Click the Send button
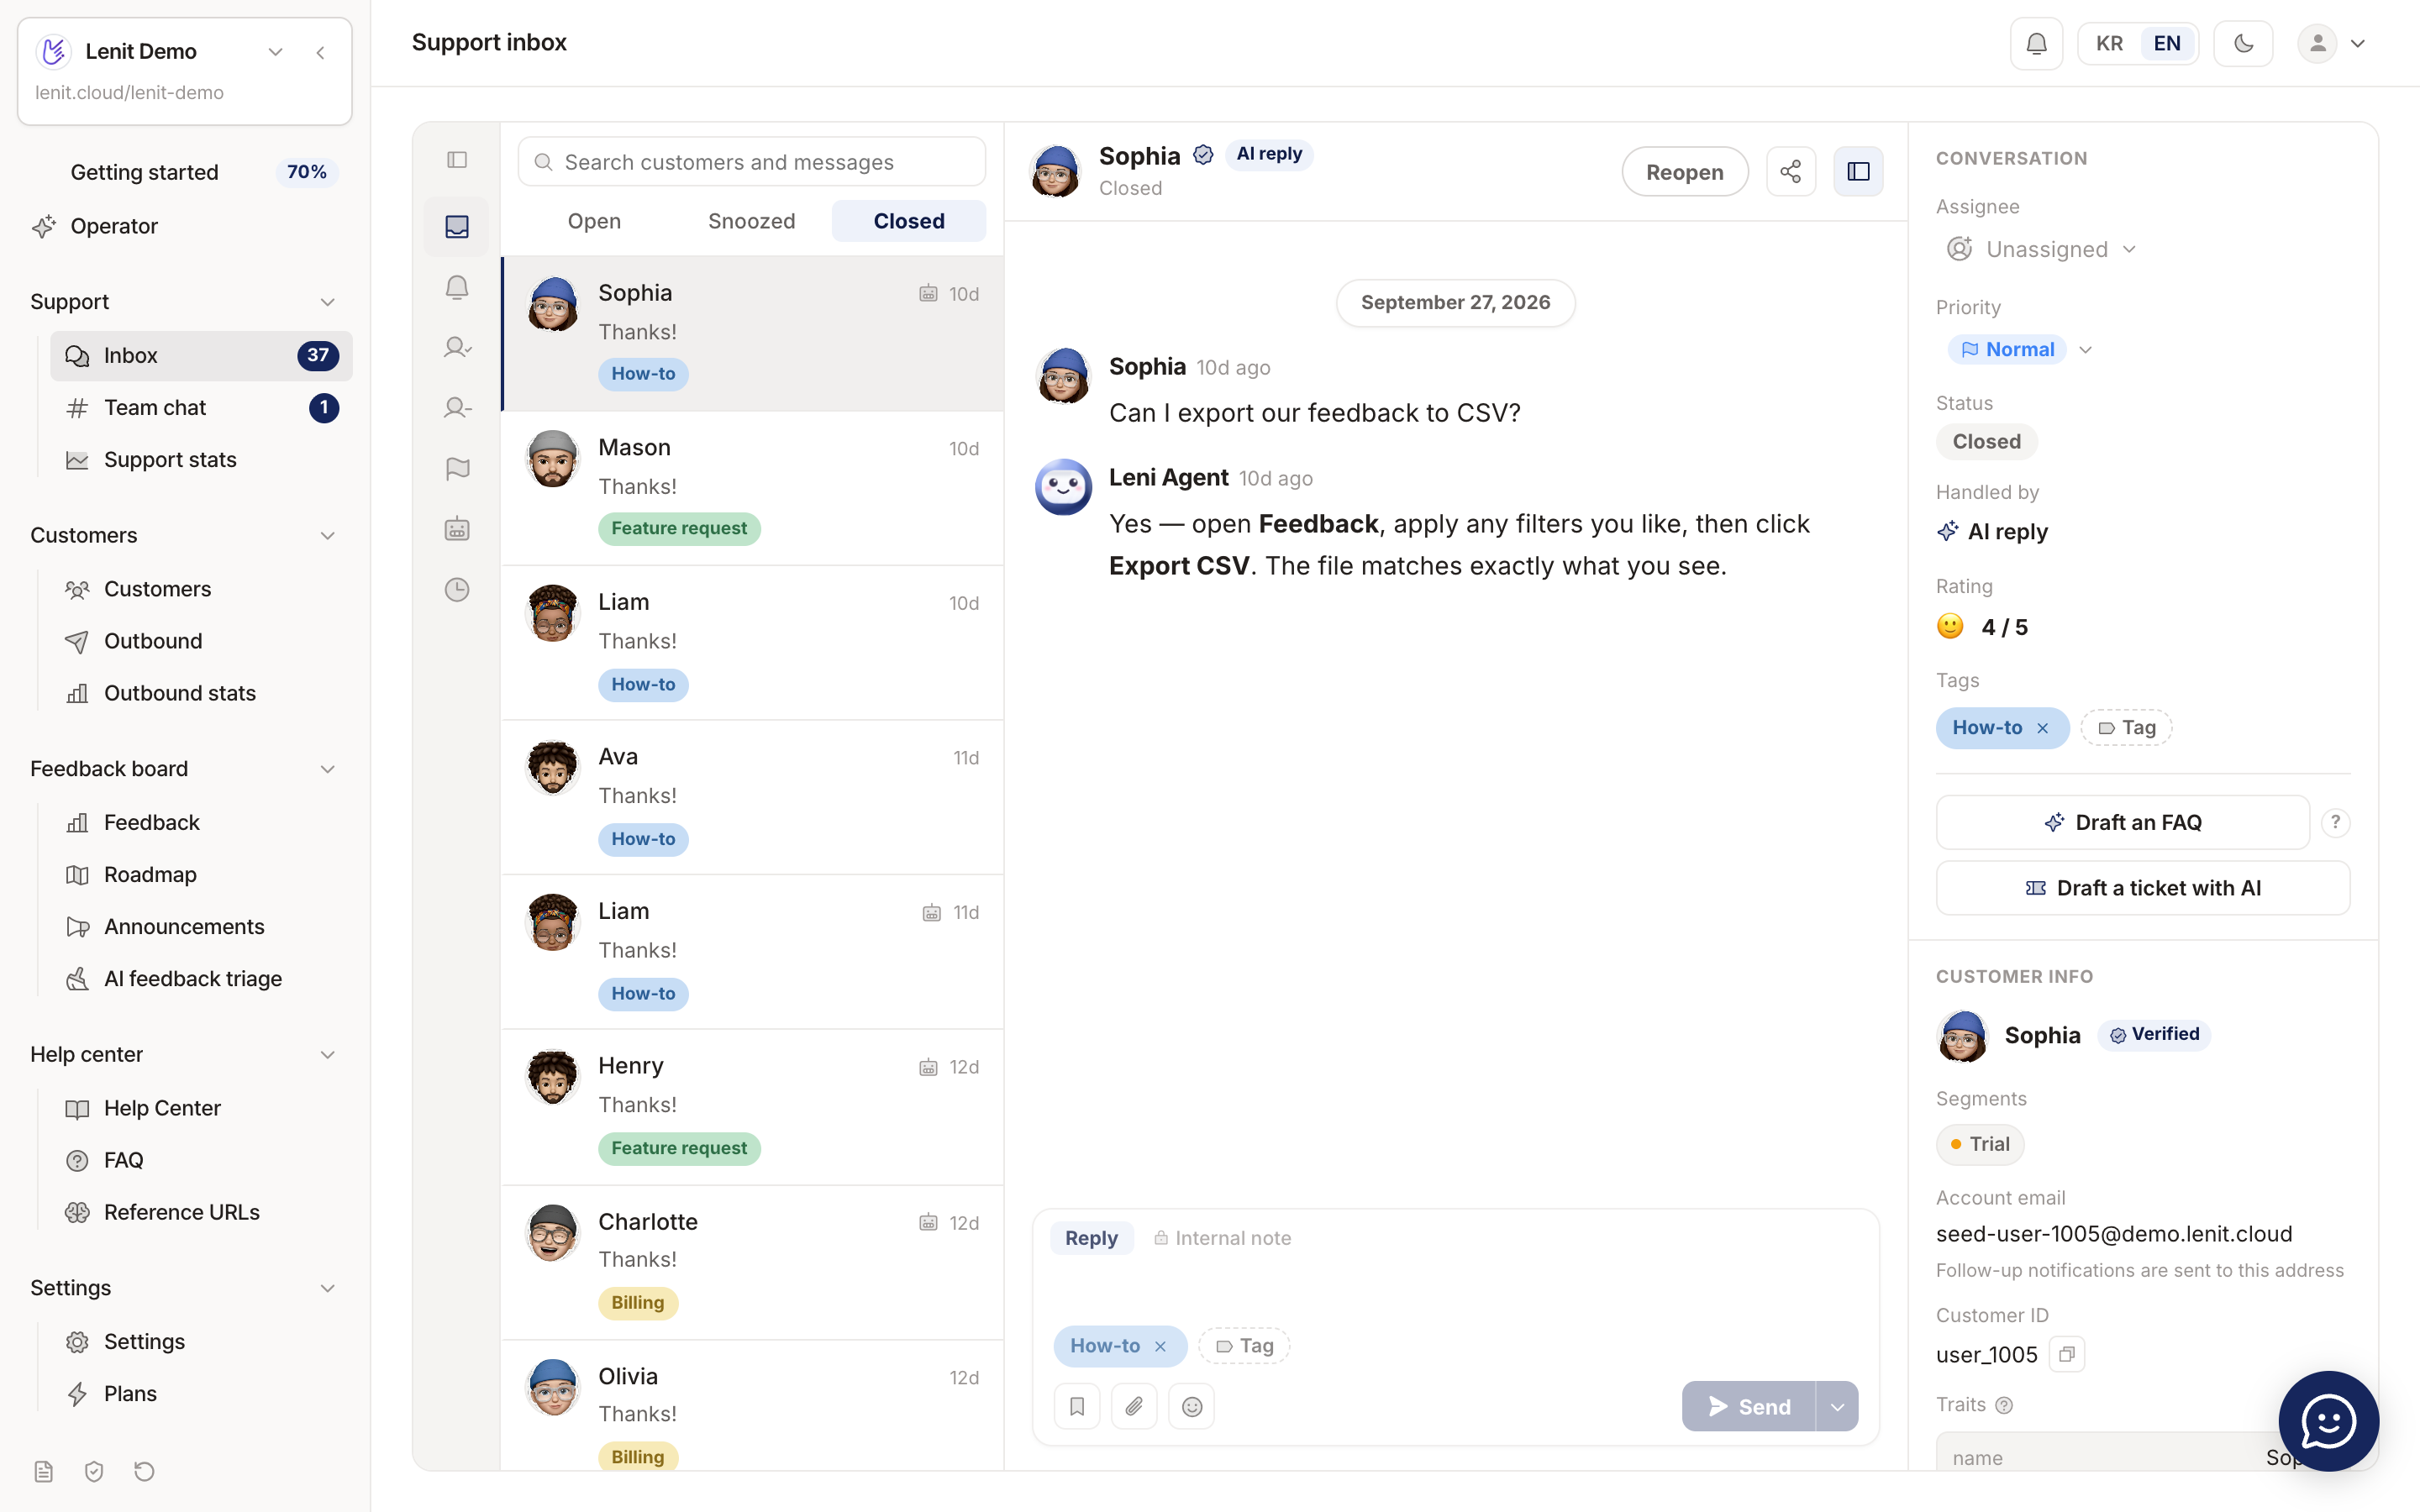The width and height of the screenshot is (2420, 1512). tap(1748, 1406)
